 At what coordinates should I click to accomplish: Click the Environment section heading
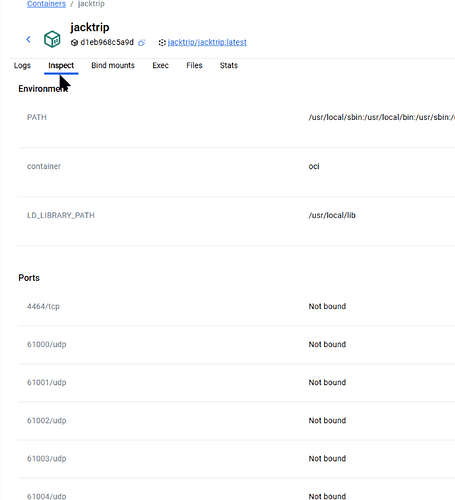pos(43,89)
